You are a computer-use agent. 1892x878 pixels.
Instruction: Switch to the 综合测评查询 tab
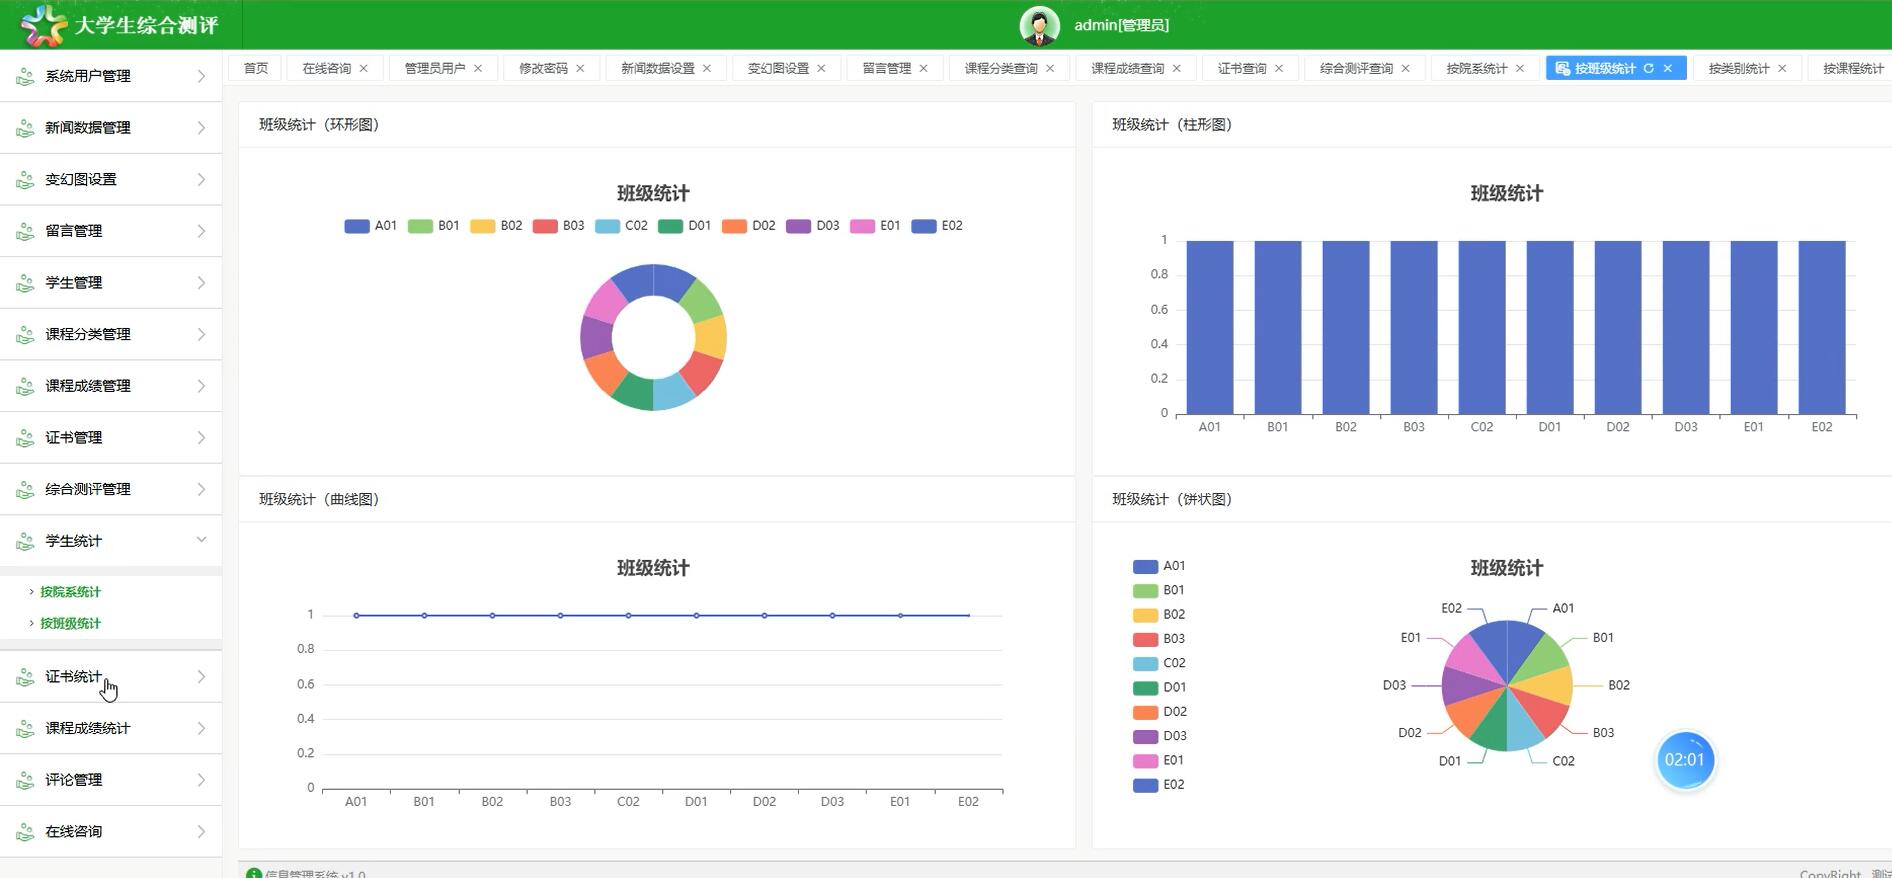pyautogui.click(x=1356, y=68)
